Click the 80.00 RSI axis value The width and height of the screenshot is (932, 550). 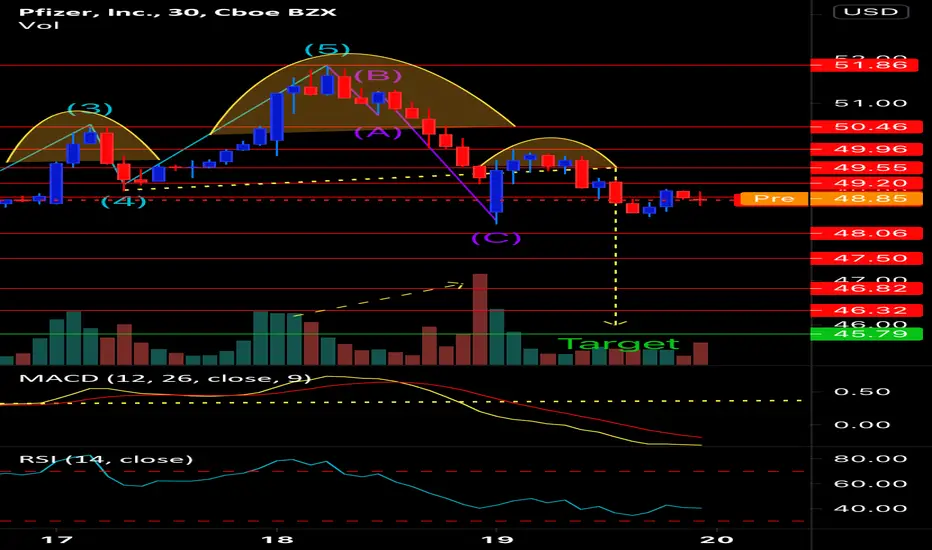[870, 459]
